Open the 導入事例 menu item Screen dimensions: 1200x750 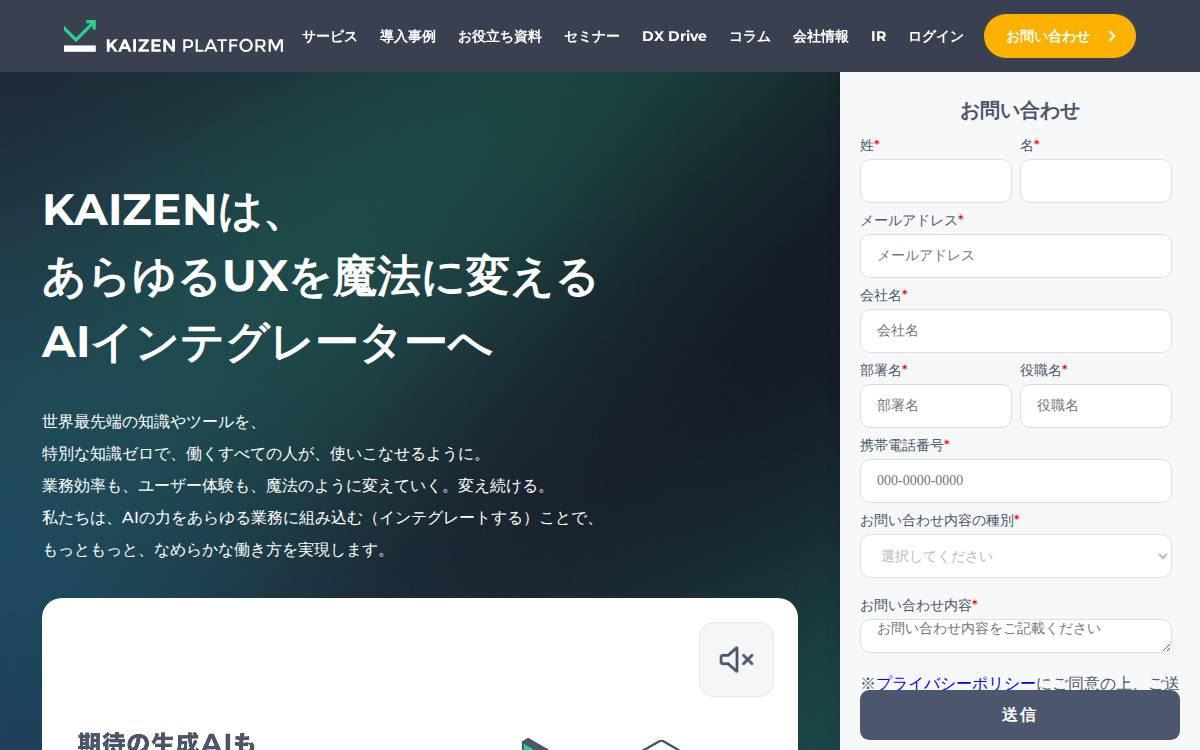pyautogui.click(x=407, y=36)
